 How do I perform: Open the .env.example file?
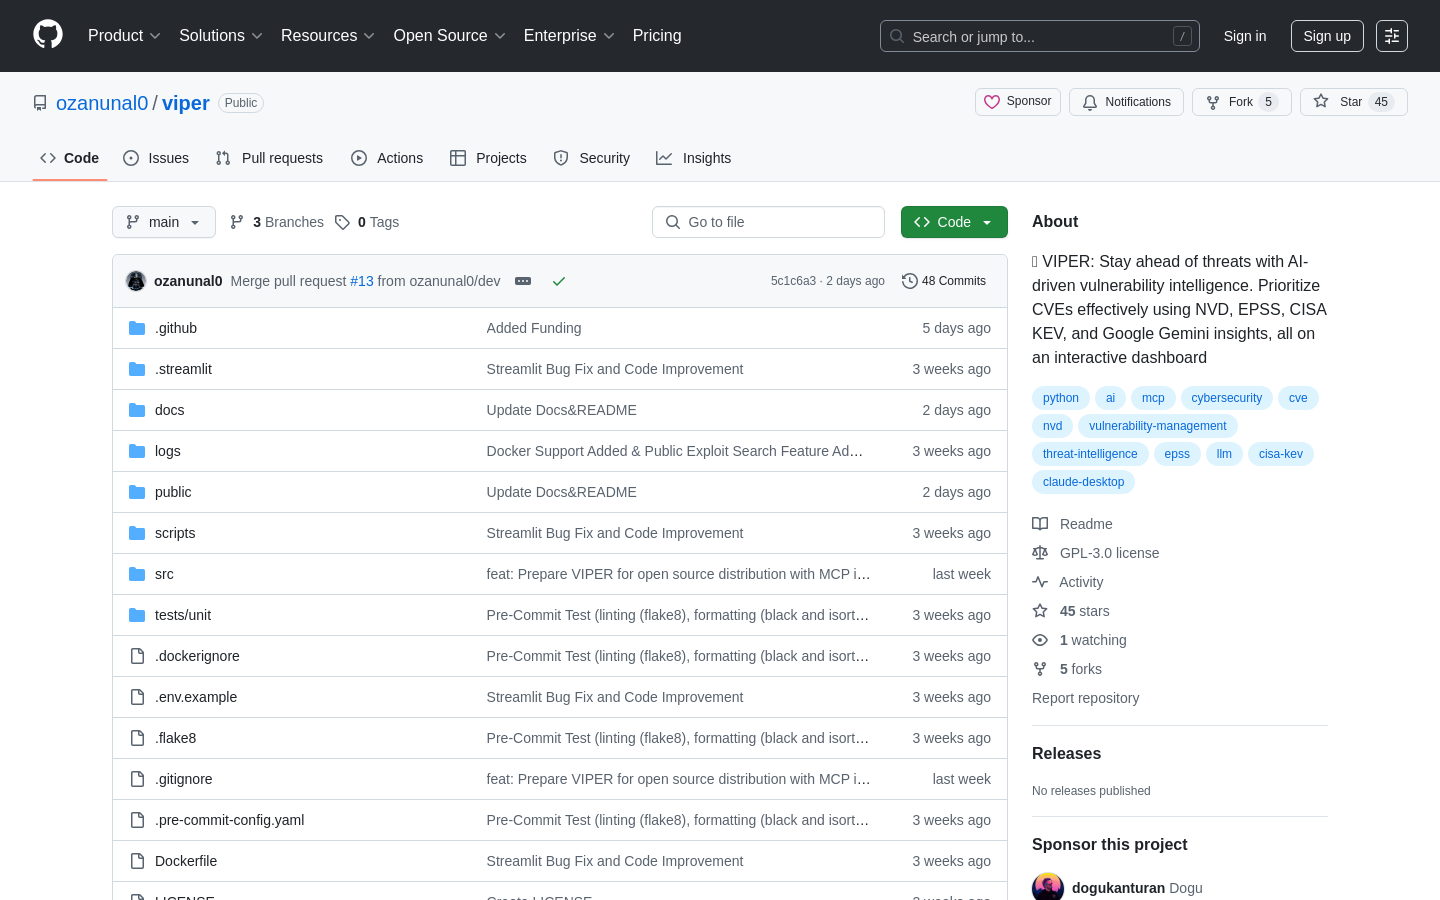196,697
